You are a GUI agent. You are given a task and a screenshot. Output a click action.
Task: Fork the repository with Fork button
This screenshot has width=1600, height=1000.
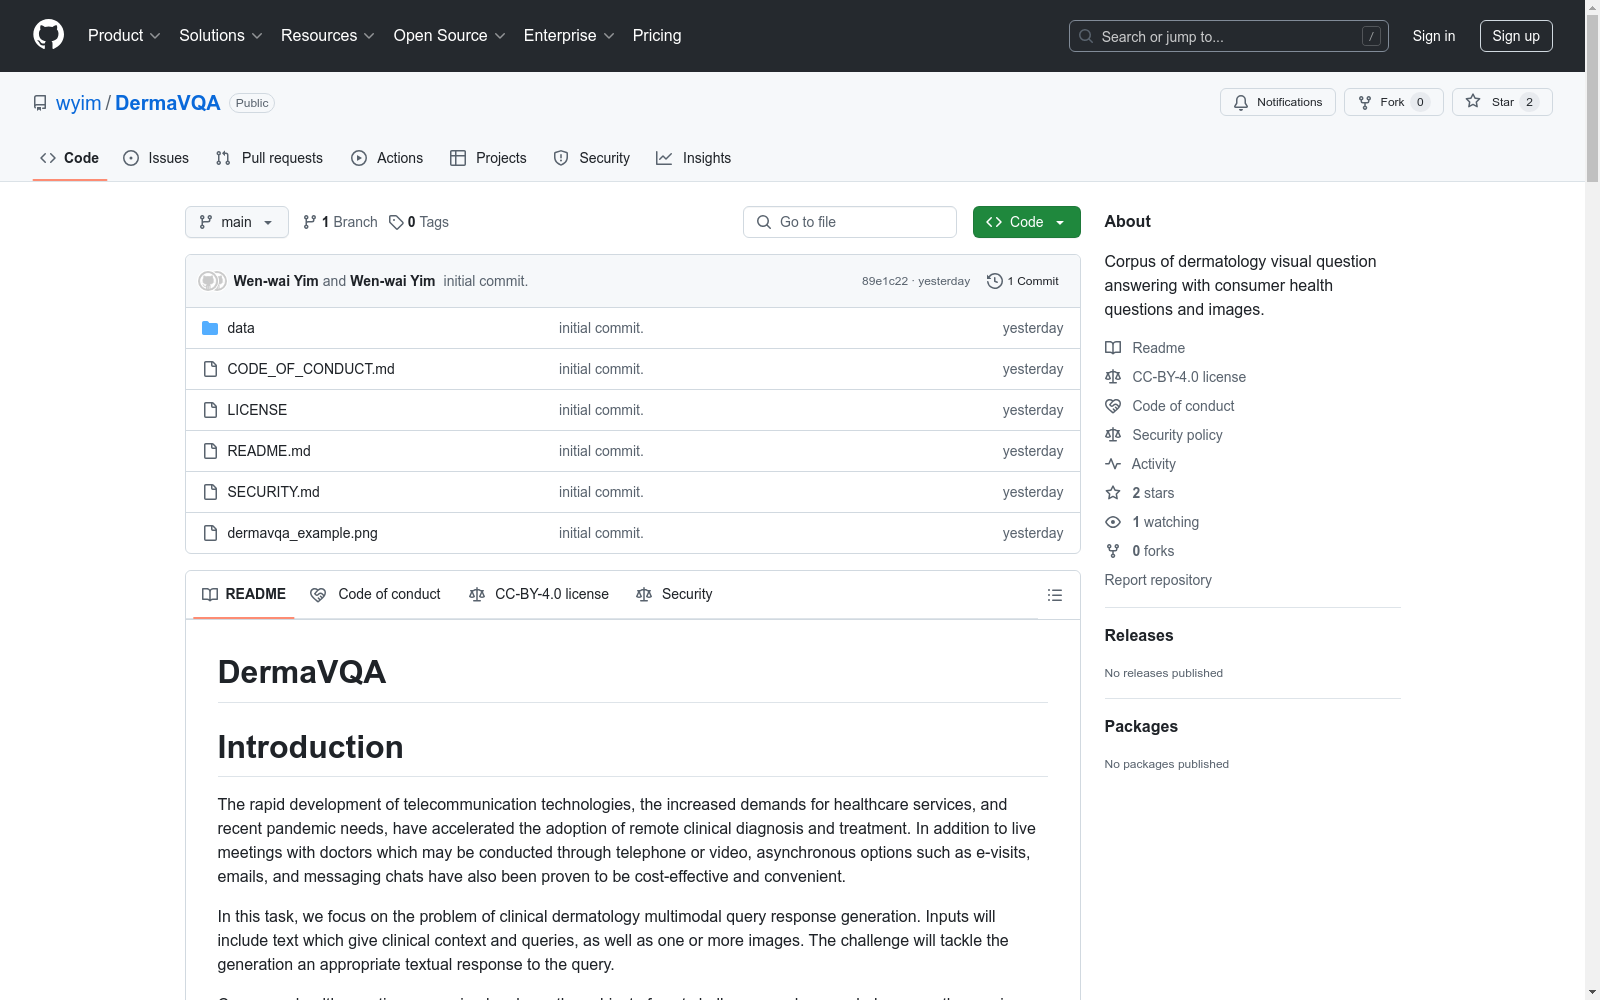pos(1394,102)
